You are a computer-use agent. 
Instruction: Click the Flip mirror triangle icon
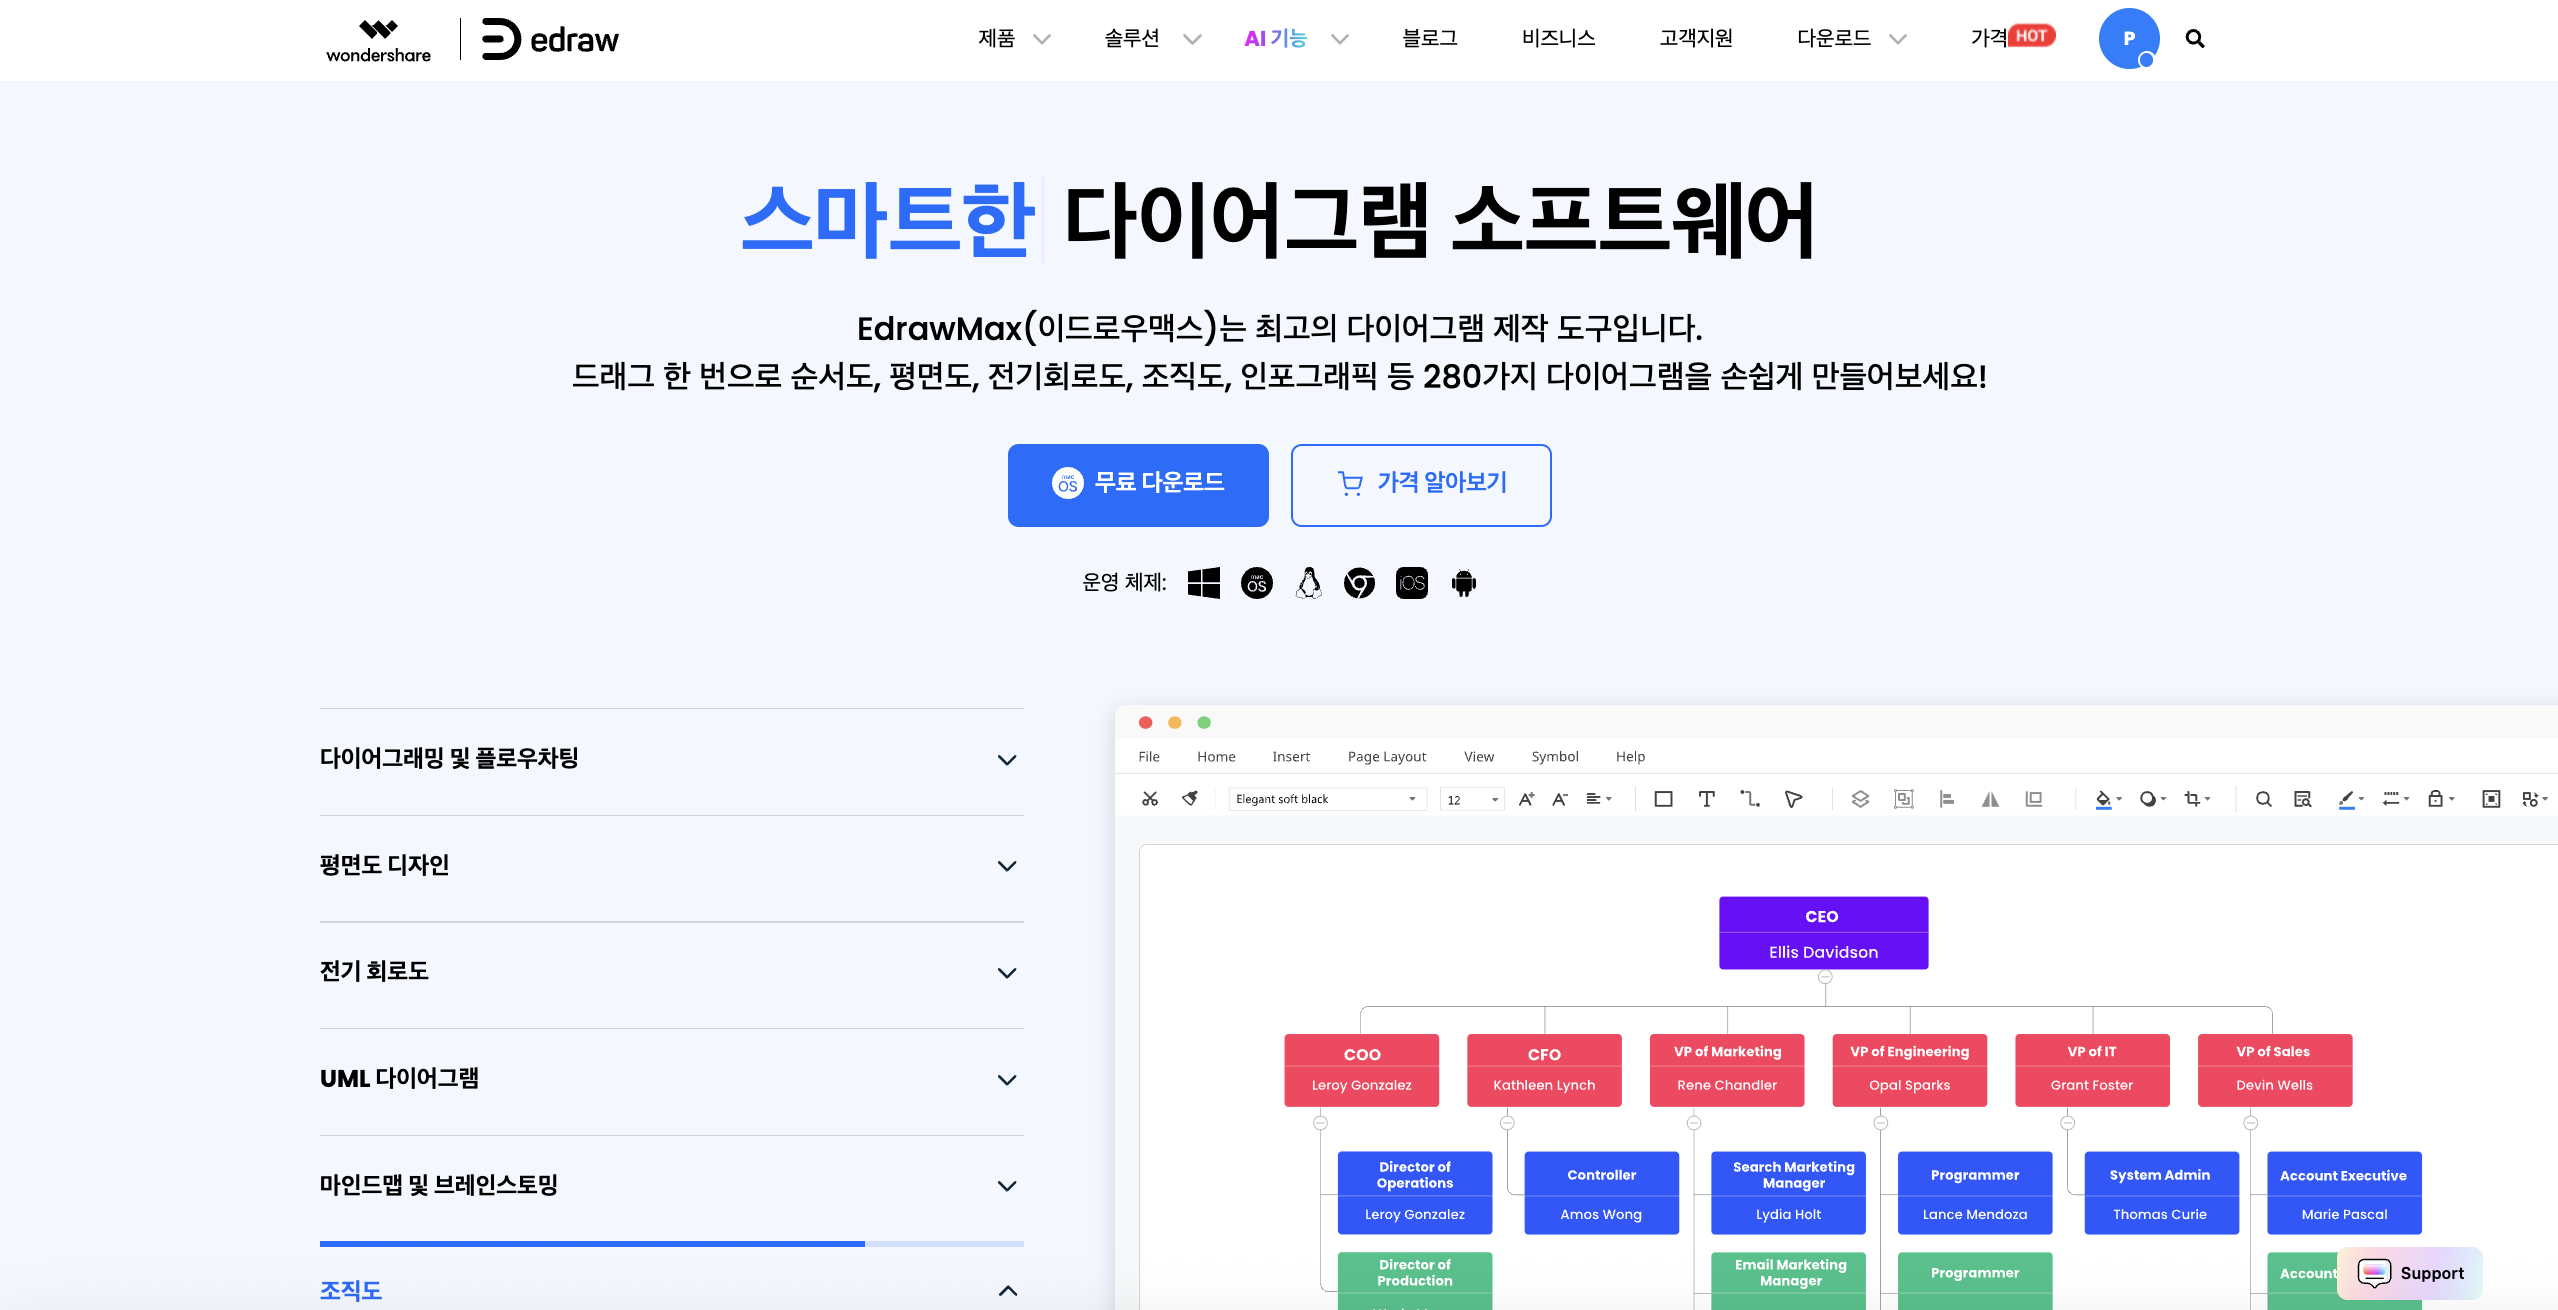point(1990,798)
